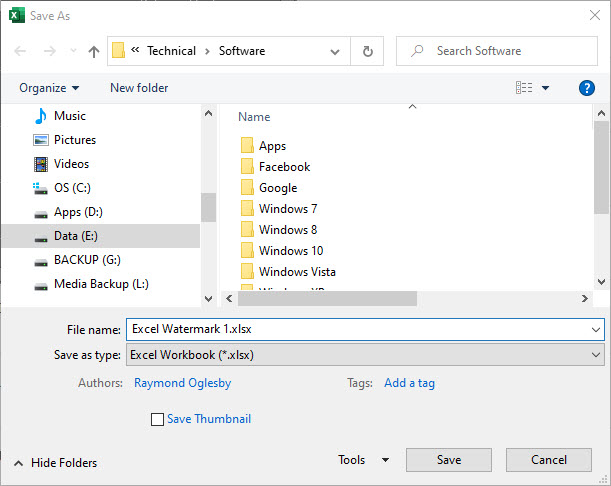Create a New folder
611x486 pixels.
point(139,88)
